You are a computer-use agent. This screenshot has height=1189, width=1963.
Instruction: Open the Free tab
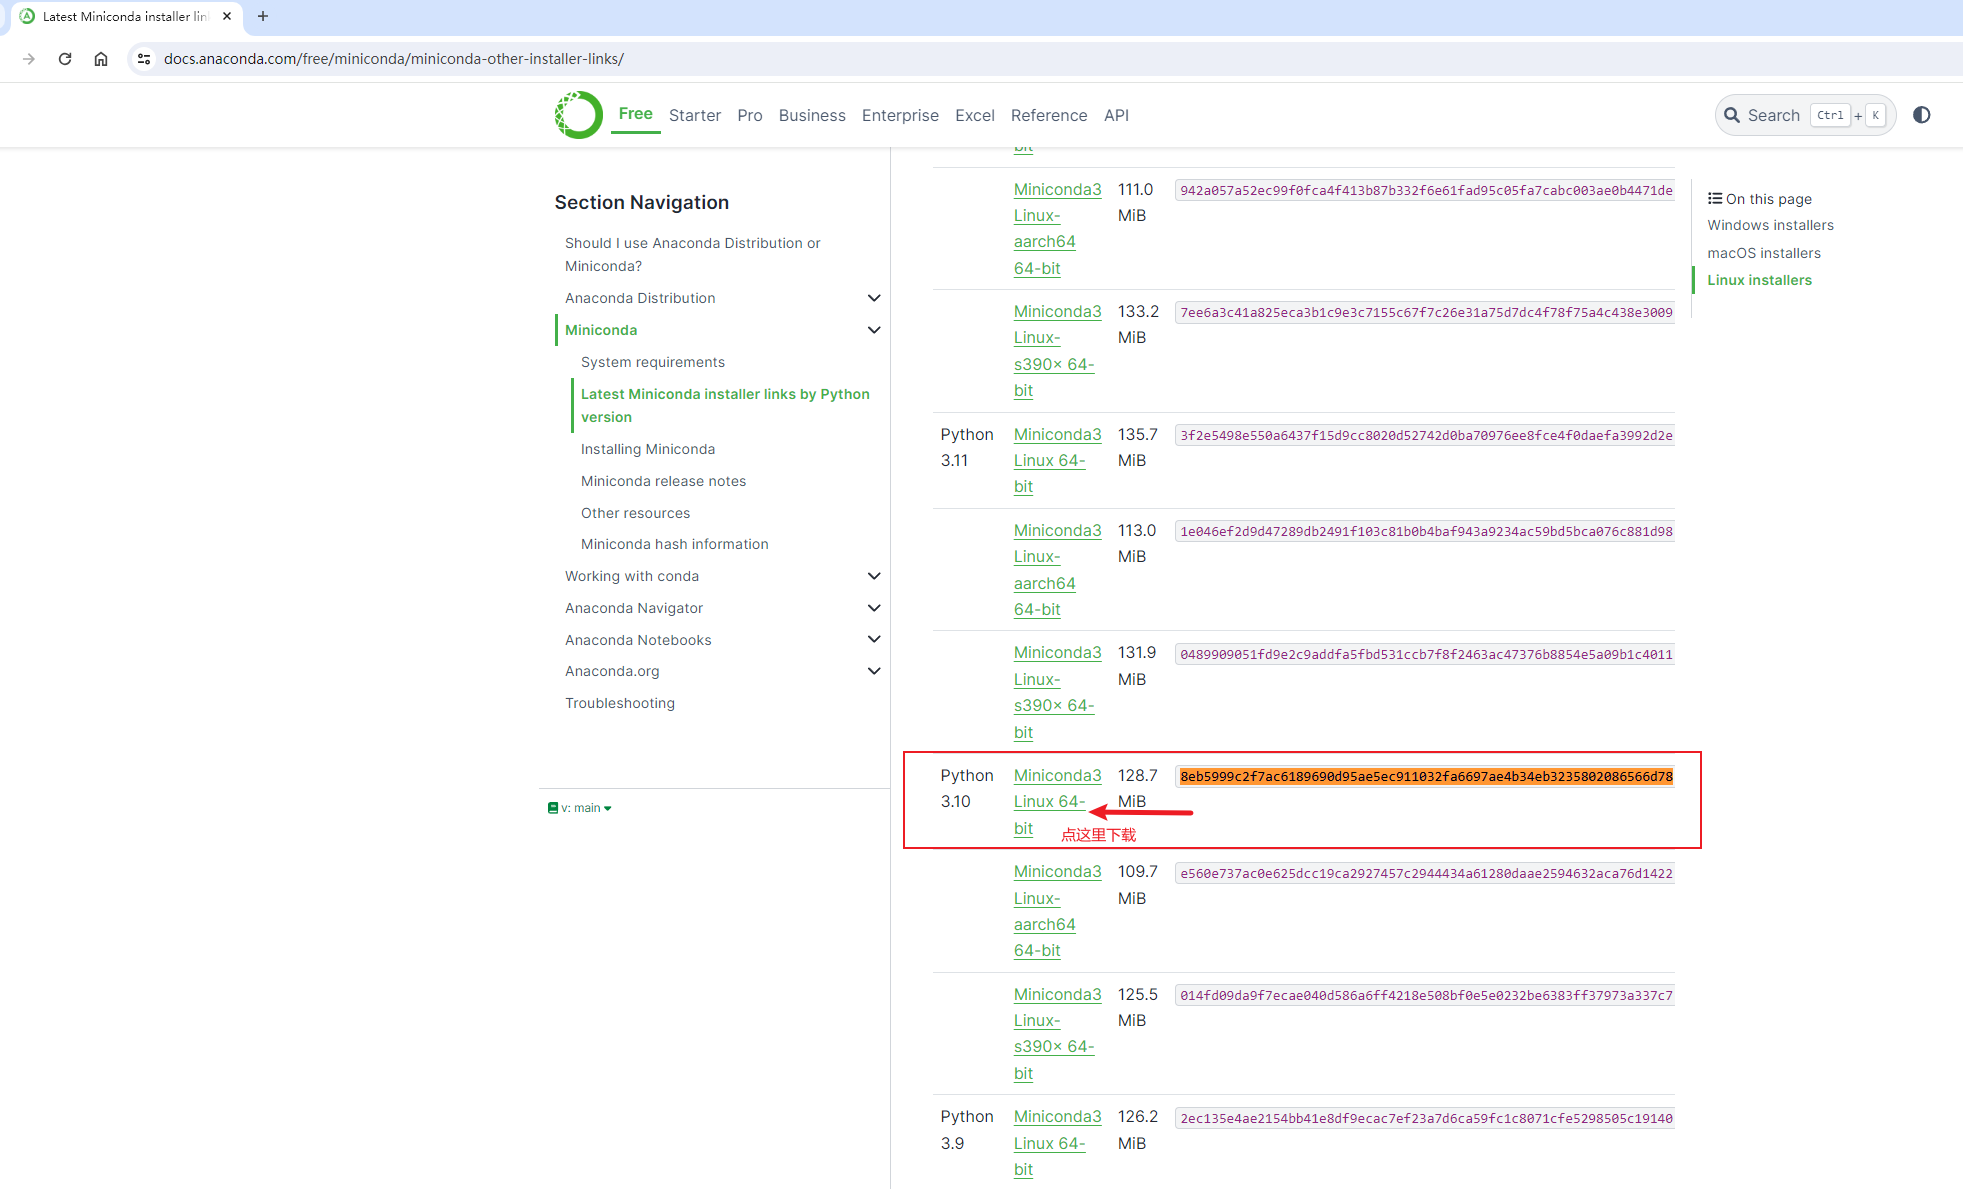pyautogui.click(x=635, y=114)
